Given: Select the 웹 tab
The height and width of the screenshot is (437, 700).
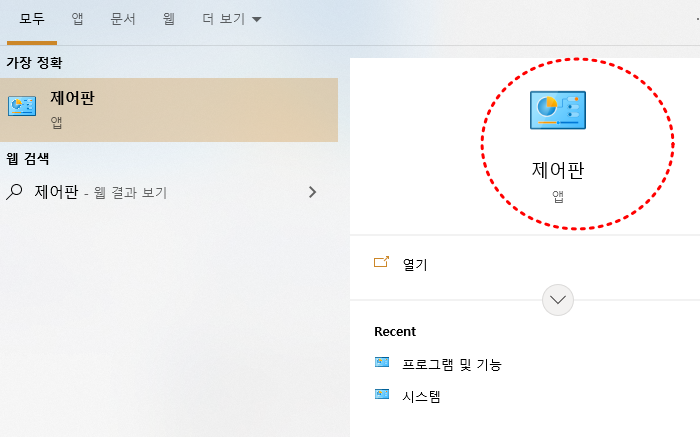Looking at the screenshot, I should point(168,19).
